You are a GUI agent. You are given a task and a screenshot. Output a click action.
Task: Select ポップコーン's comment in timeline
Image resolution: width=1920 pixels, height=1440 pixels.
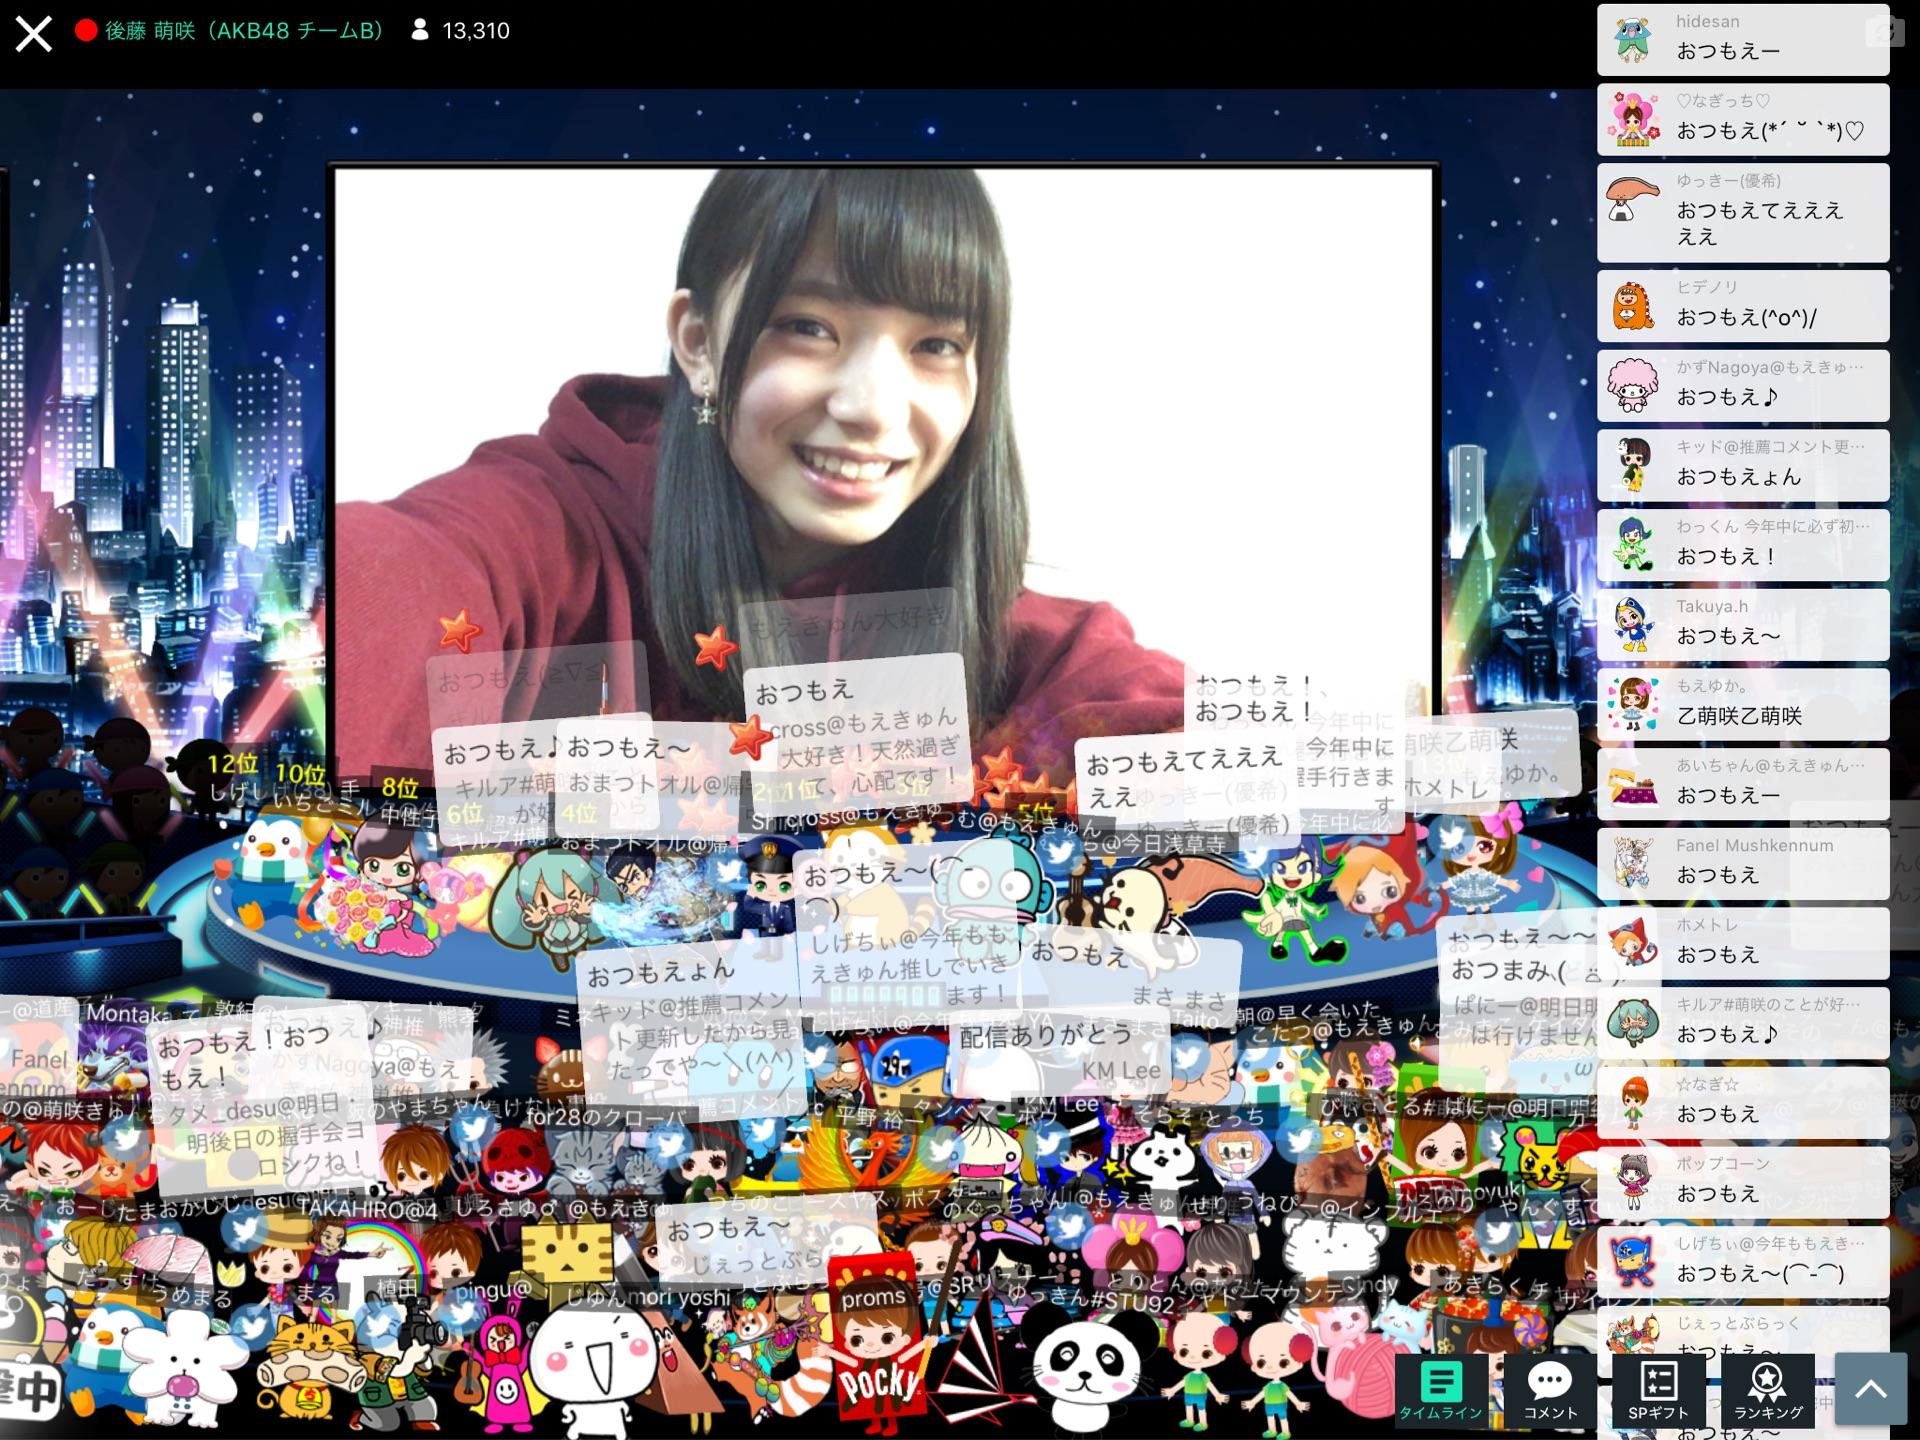1742,1182
